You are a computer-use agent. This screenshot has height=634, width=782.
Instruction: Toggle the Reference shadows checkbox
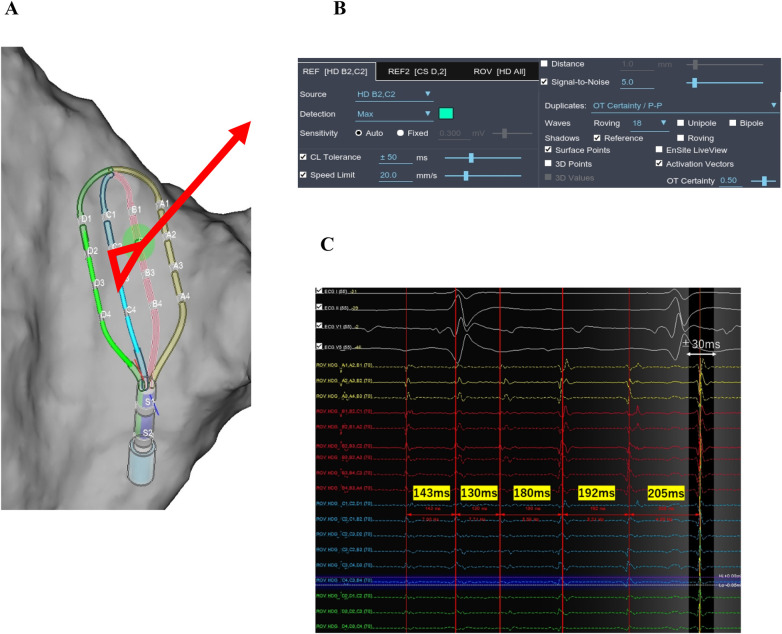tap(597, 138)
